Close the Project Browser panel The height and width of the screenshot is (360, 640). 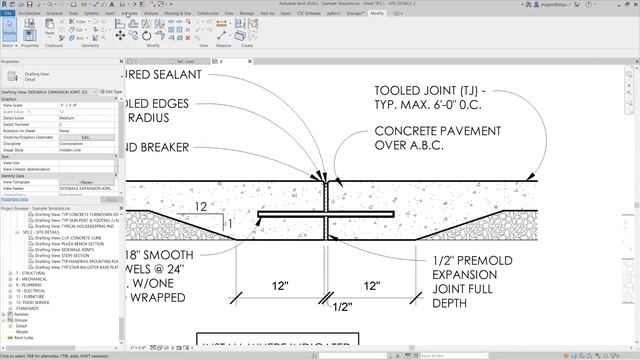tap(121, 208)
